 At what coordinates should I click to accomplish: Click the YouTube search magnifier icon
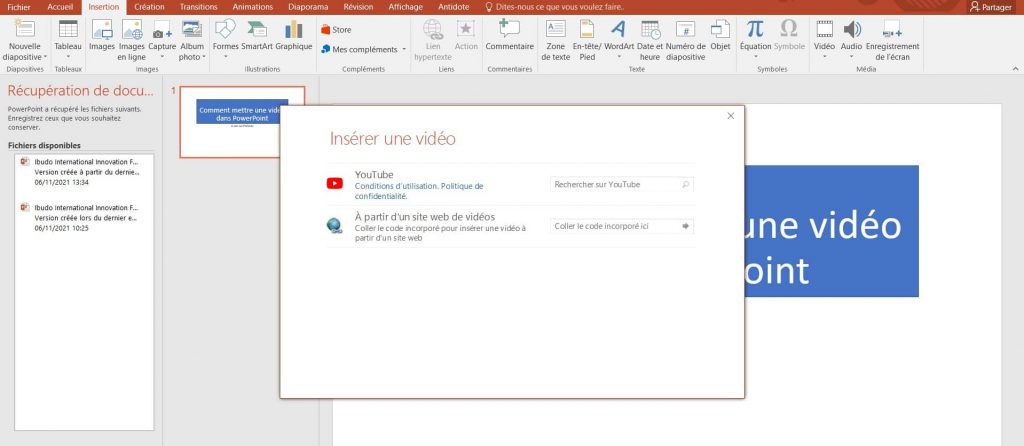click(686, 185)
